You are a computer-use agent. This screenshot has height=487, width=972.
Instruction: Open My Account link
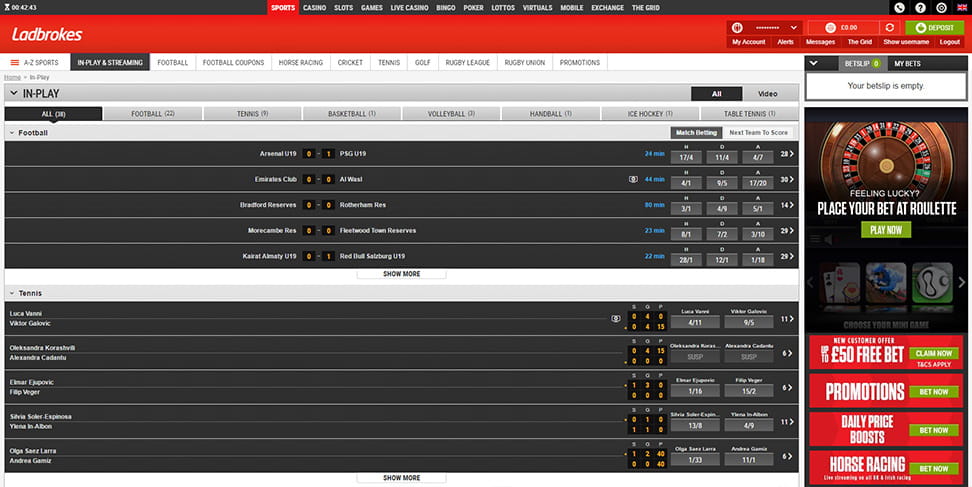tap(749, 42)
